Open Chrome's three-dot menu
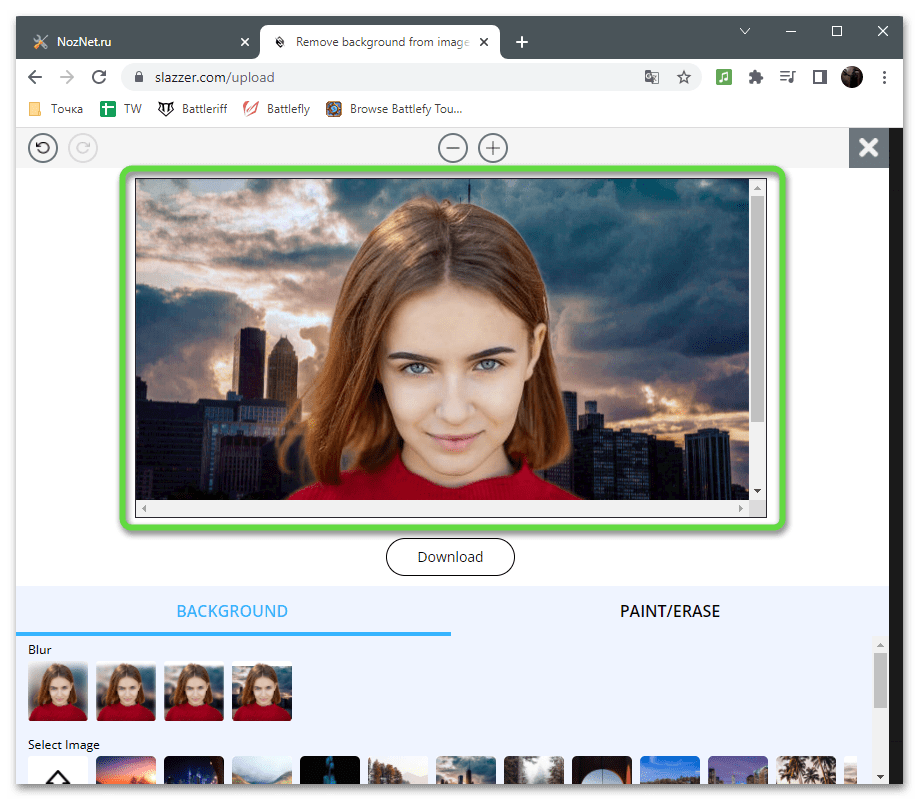The height and width of the screenshot is (800, 919). coord(884,77)
